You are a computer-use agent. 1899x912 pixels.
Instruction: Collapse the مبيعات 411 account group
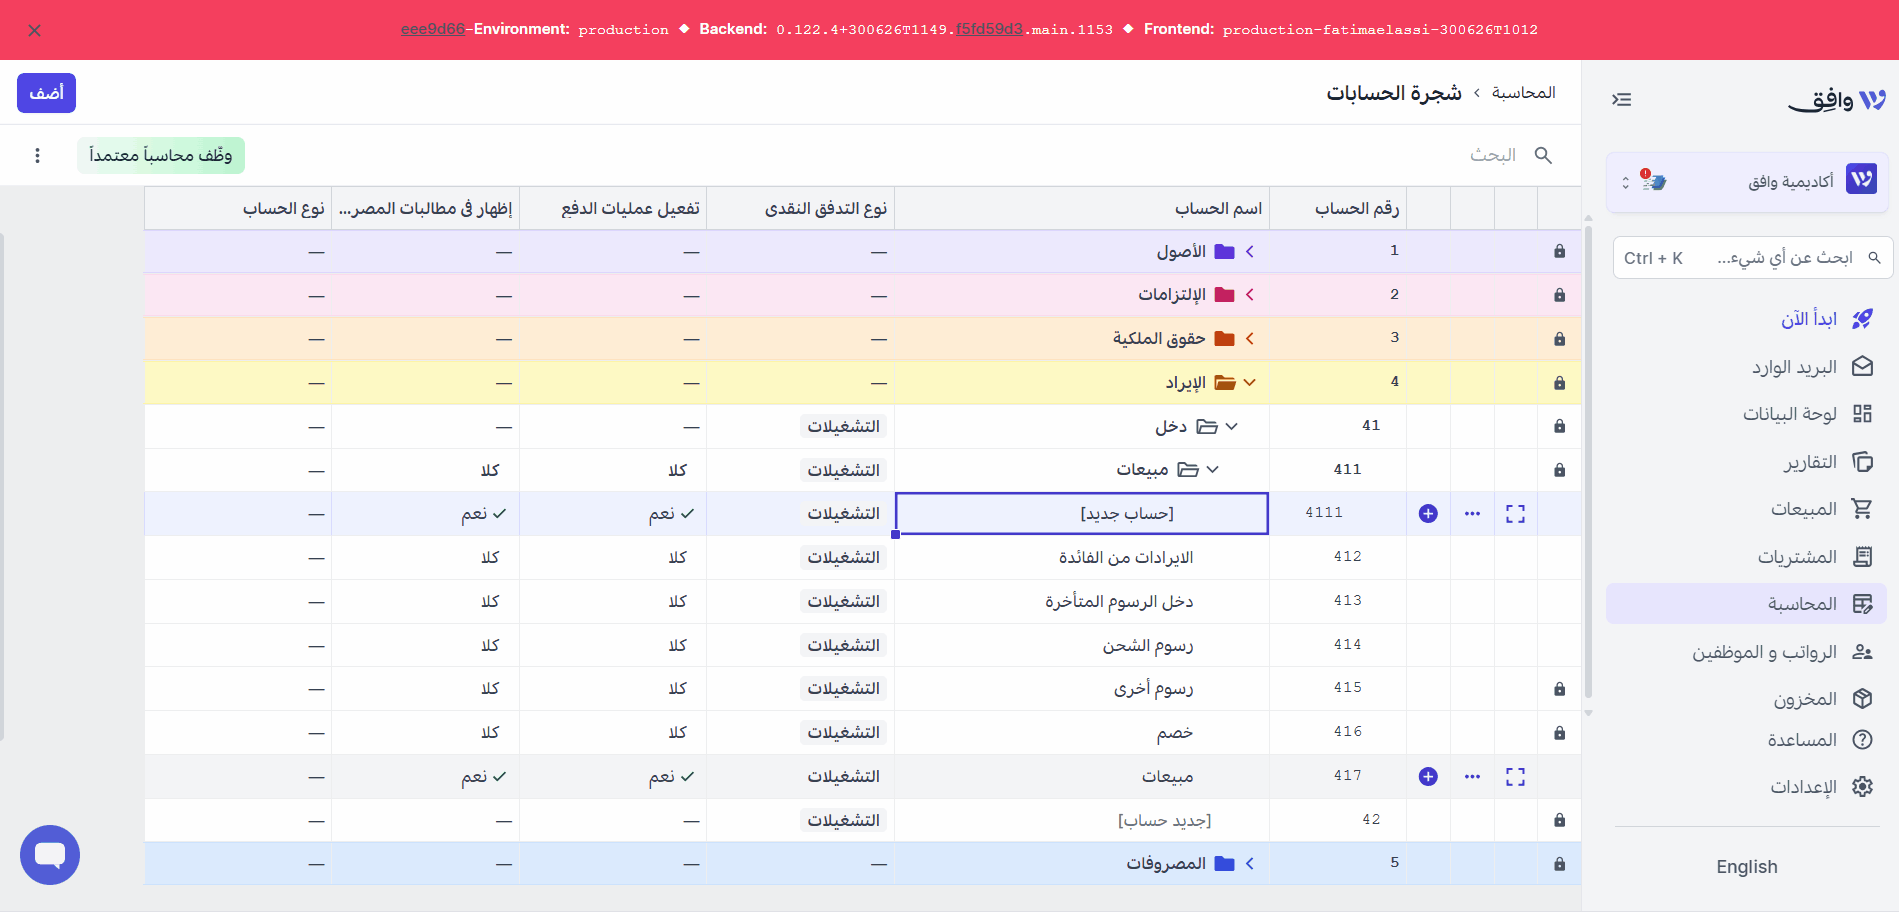point(1213,470)
